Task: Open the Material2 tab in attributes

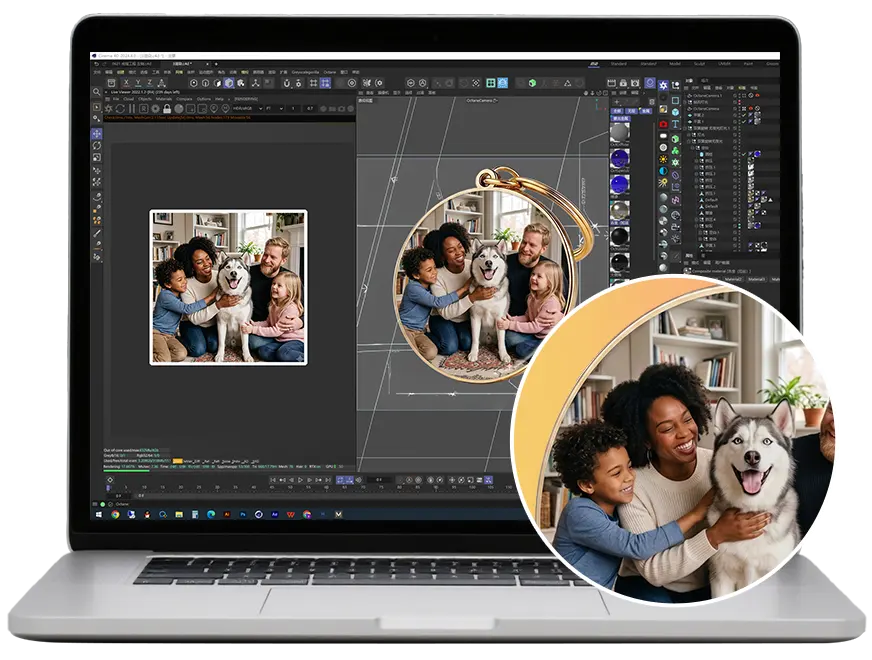Action: tap(732, 279)
